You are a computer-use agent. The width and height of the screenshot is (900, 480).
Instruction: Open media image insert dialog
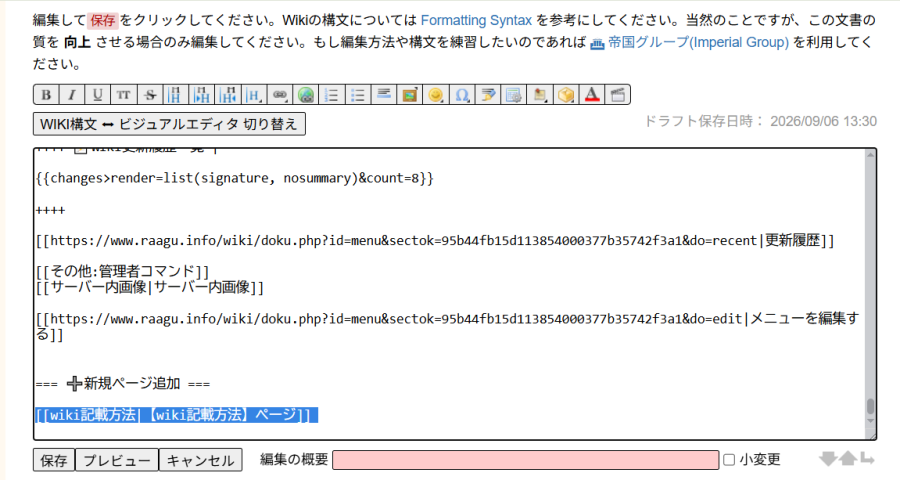point(410,95)
